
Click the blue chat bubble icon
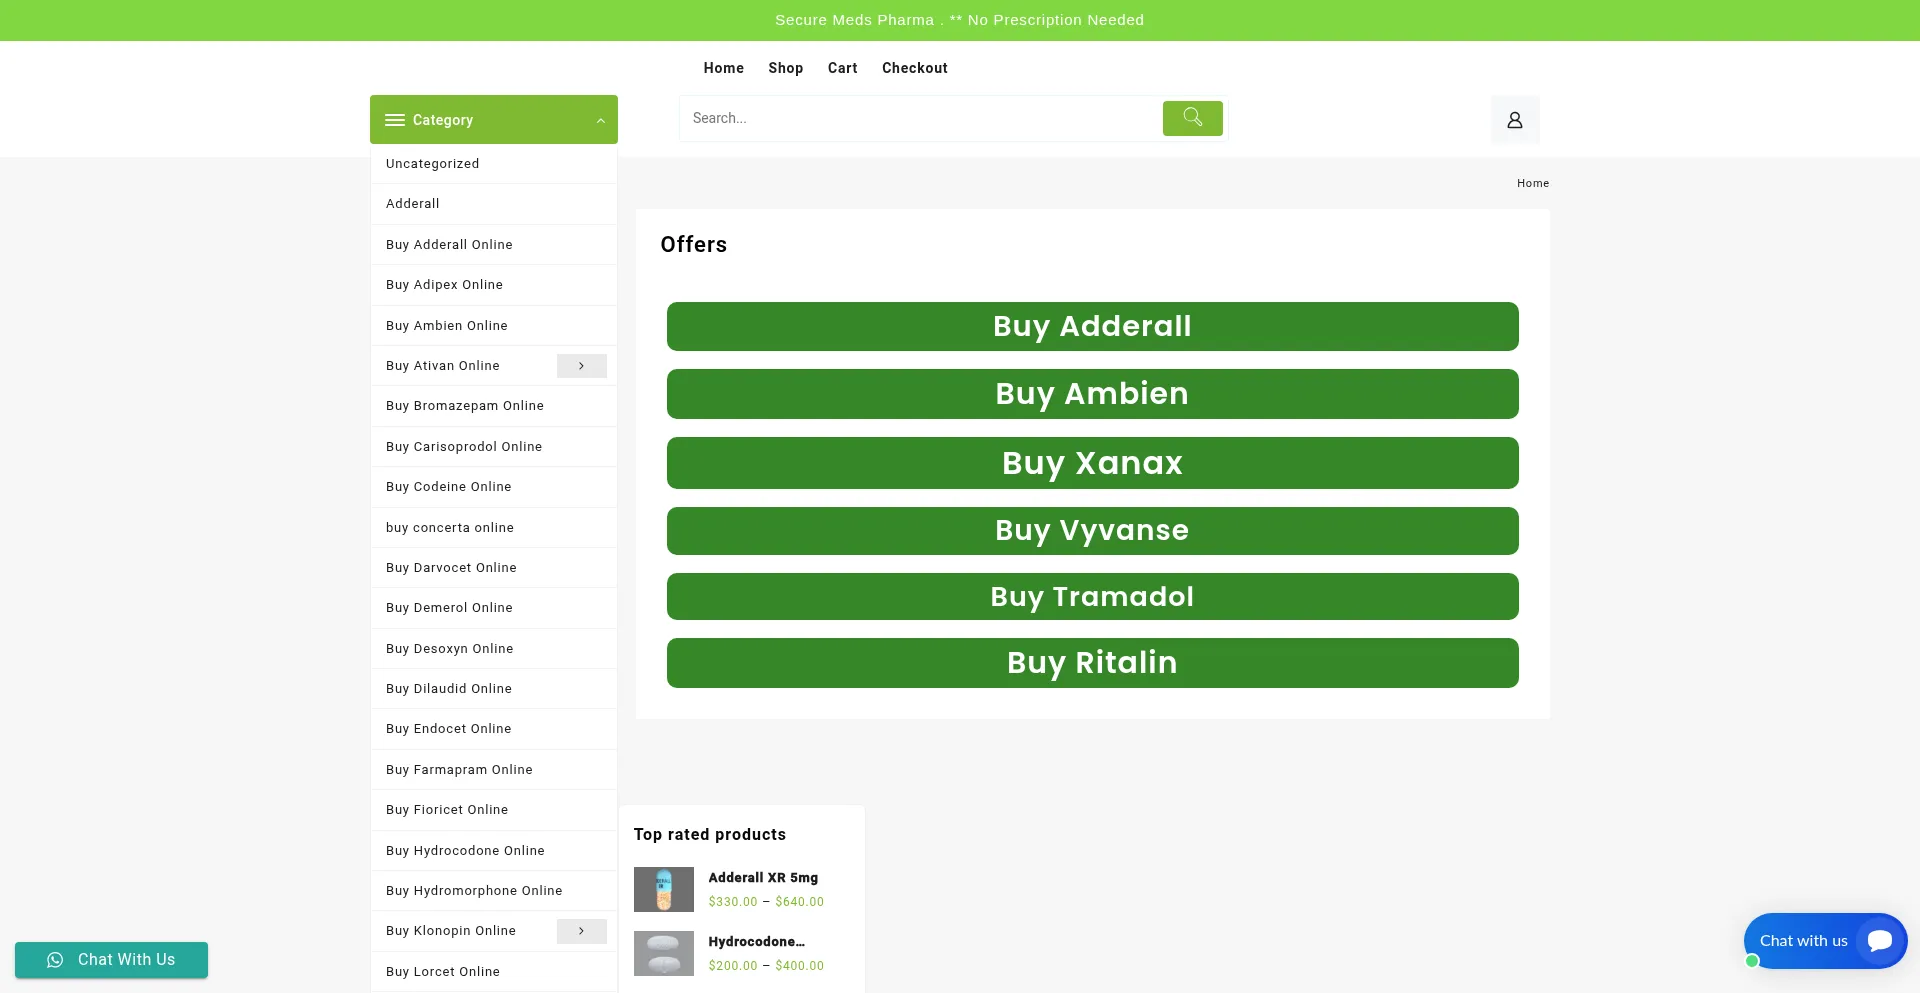click(x=1879, y=941)
